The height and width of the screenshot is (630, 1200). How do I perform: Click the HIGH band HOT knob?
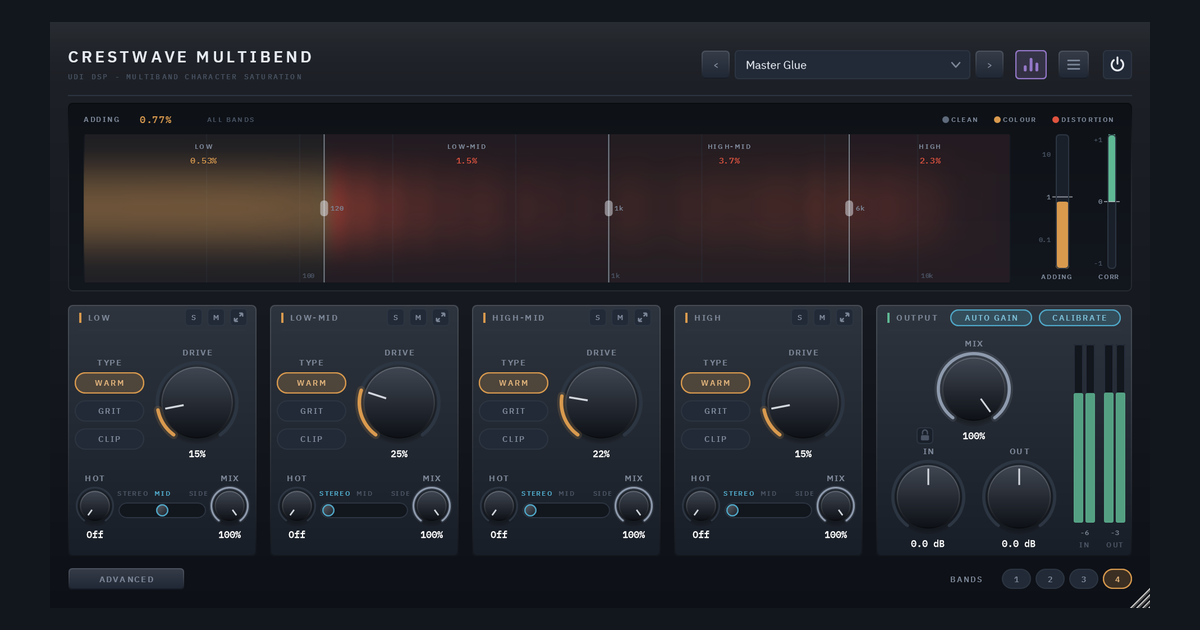(700, 506)
